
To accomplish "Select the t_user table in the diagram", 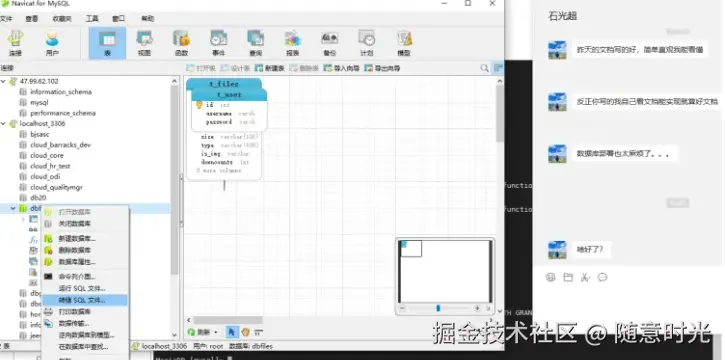I will click(x=229, y=95).
